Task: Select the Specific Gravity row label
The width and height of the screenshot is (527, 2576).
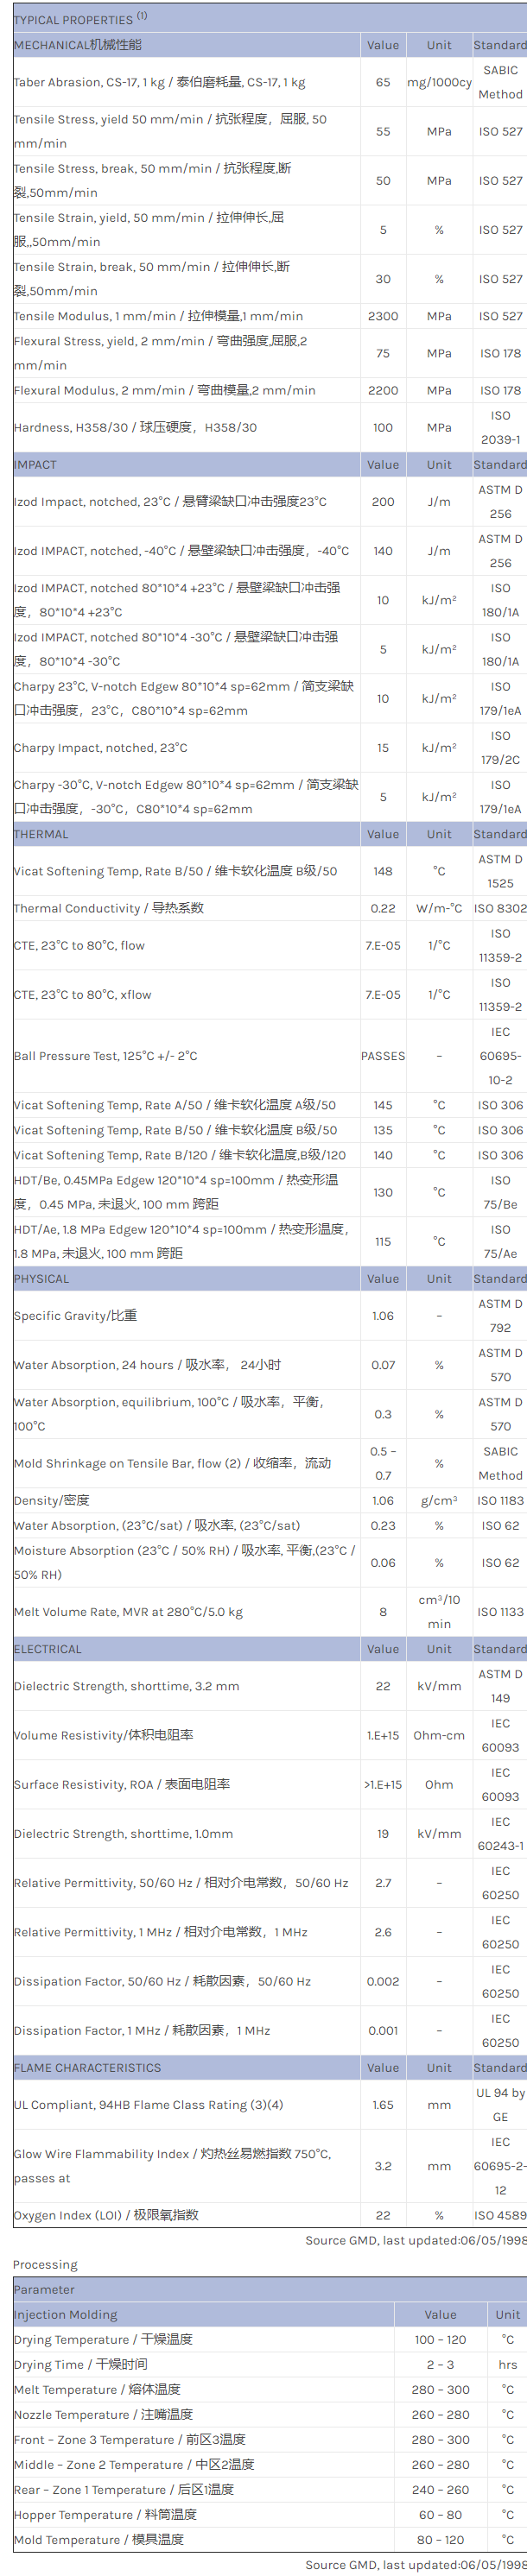Action: 75,1316
